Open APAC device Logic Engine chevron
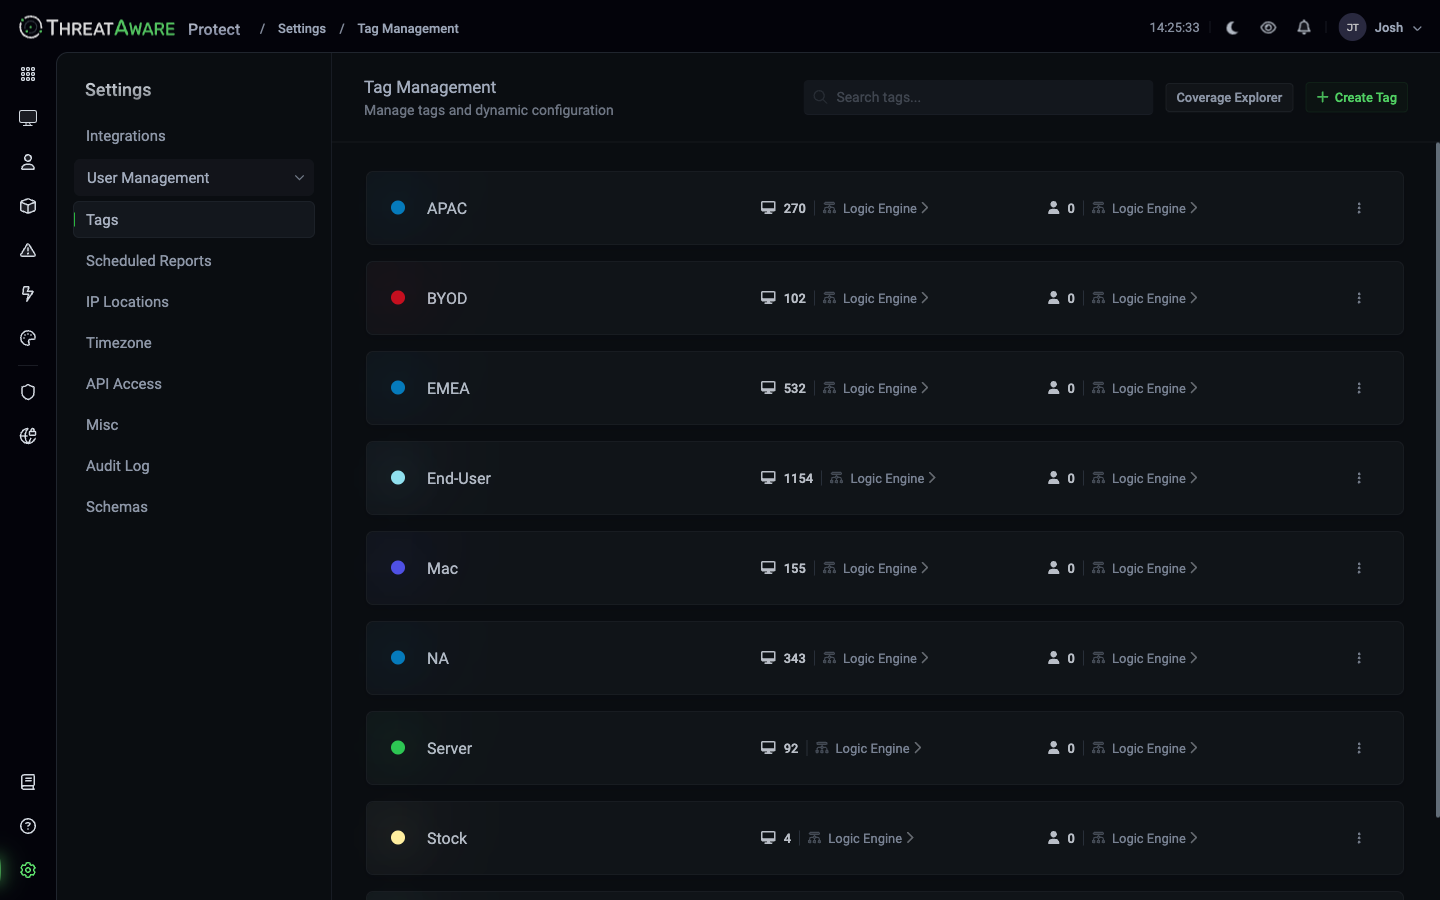 coord(925,208)
